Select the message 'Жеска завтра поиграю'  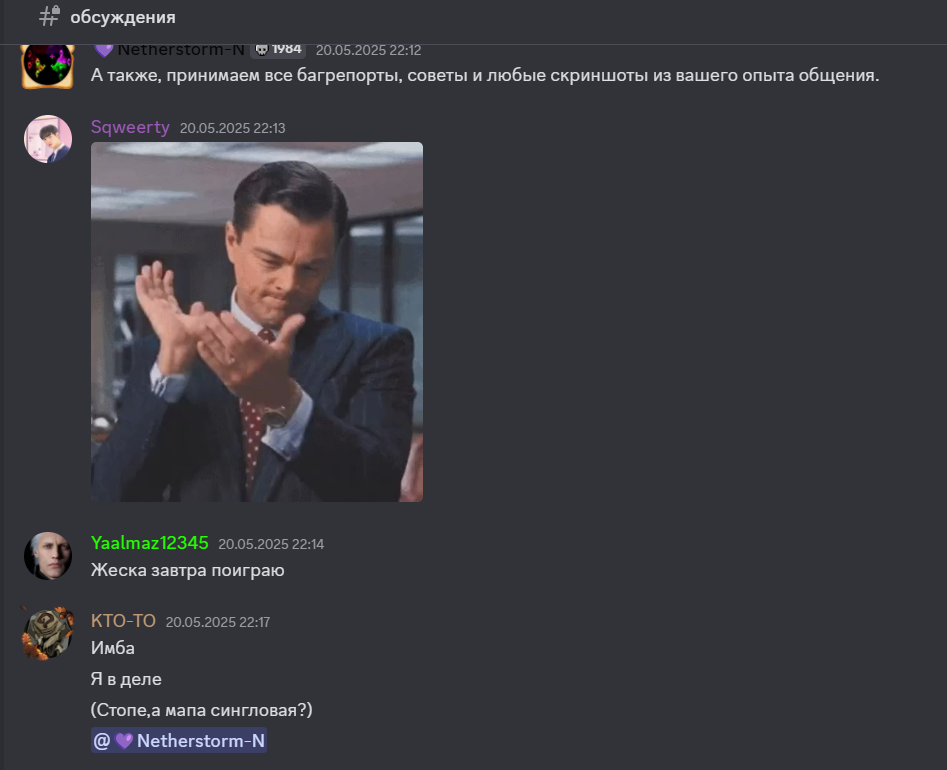pyautogui.click(x=187, y=570)
